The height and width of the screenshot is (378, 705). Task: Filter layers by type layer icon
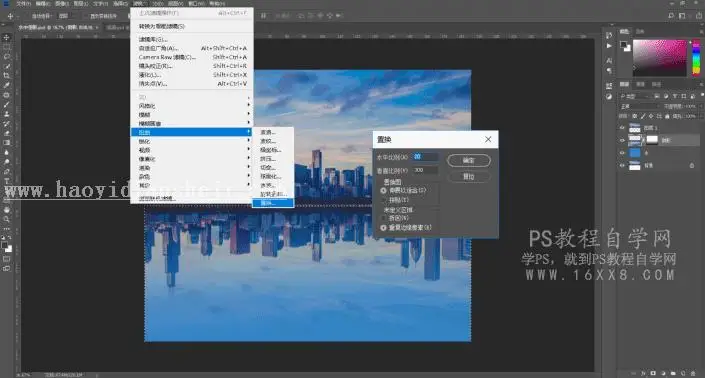675,96
